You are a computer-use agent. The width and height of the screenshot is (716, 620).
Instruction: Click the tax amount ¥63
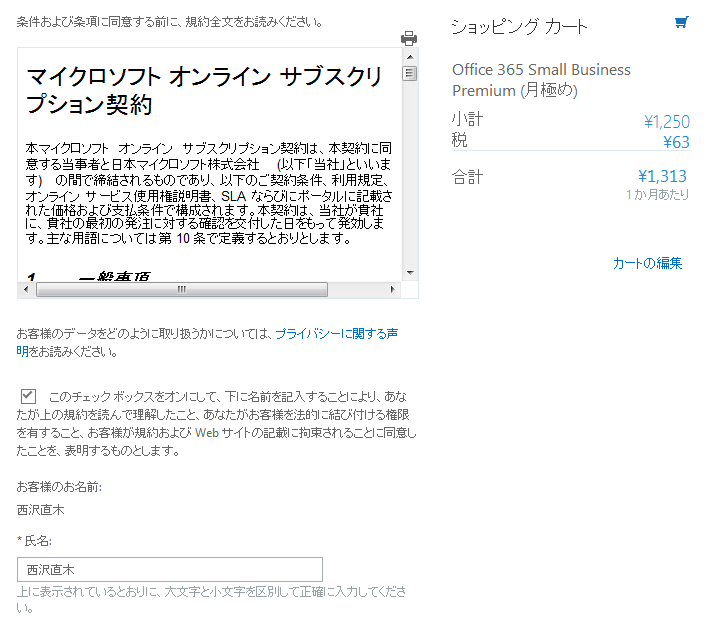(x=676, y=142)
